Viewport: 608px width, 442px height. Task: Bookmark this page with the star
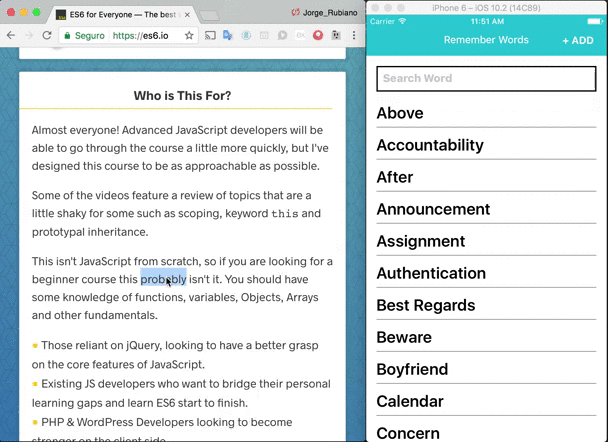click(x=189, y=36)
